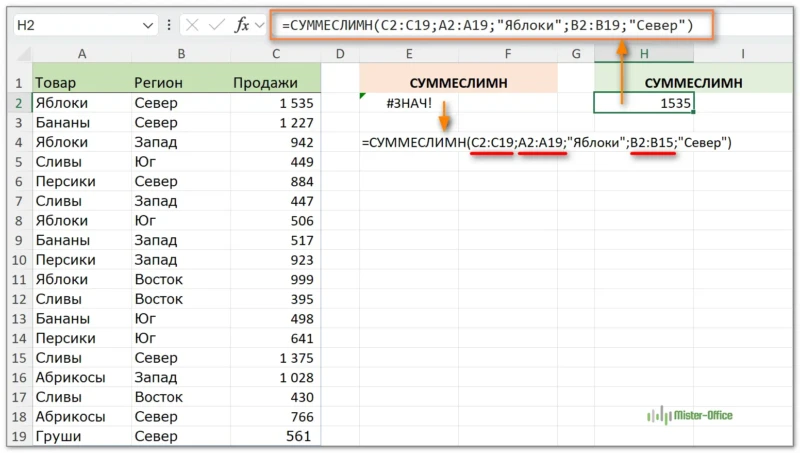Select column A header
Viewport: 800px width, 453px height.
pos(80,53)
